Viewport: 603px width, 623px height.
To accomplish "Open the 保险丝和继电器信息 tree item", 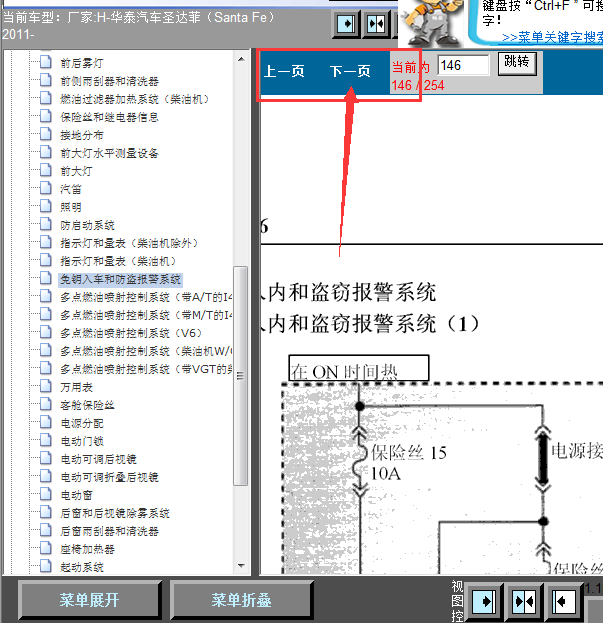I will [x=109, y=117].
